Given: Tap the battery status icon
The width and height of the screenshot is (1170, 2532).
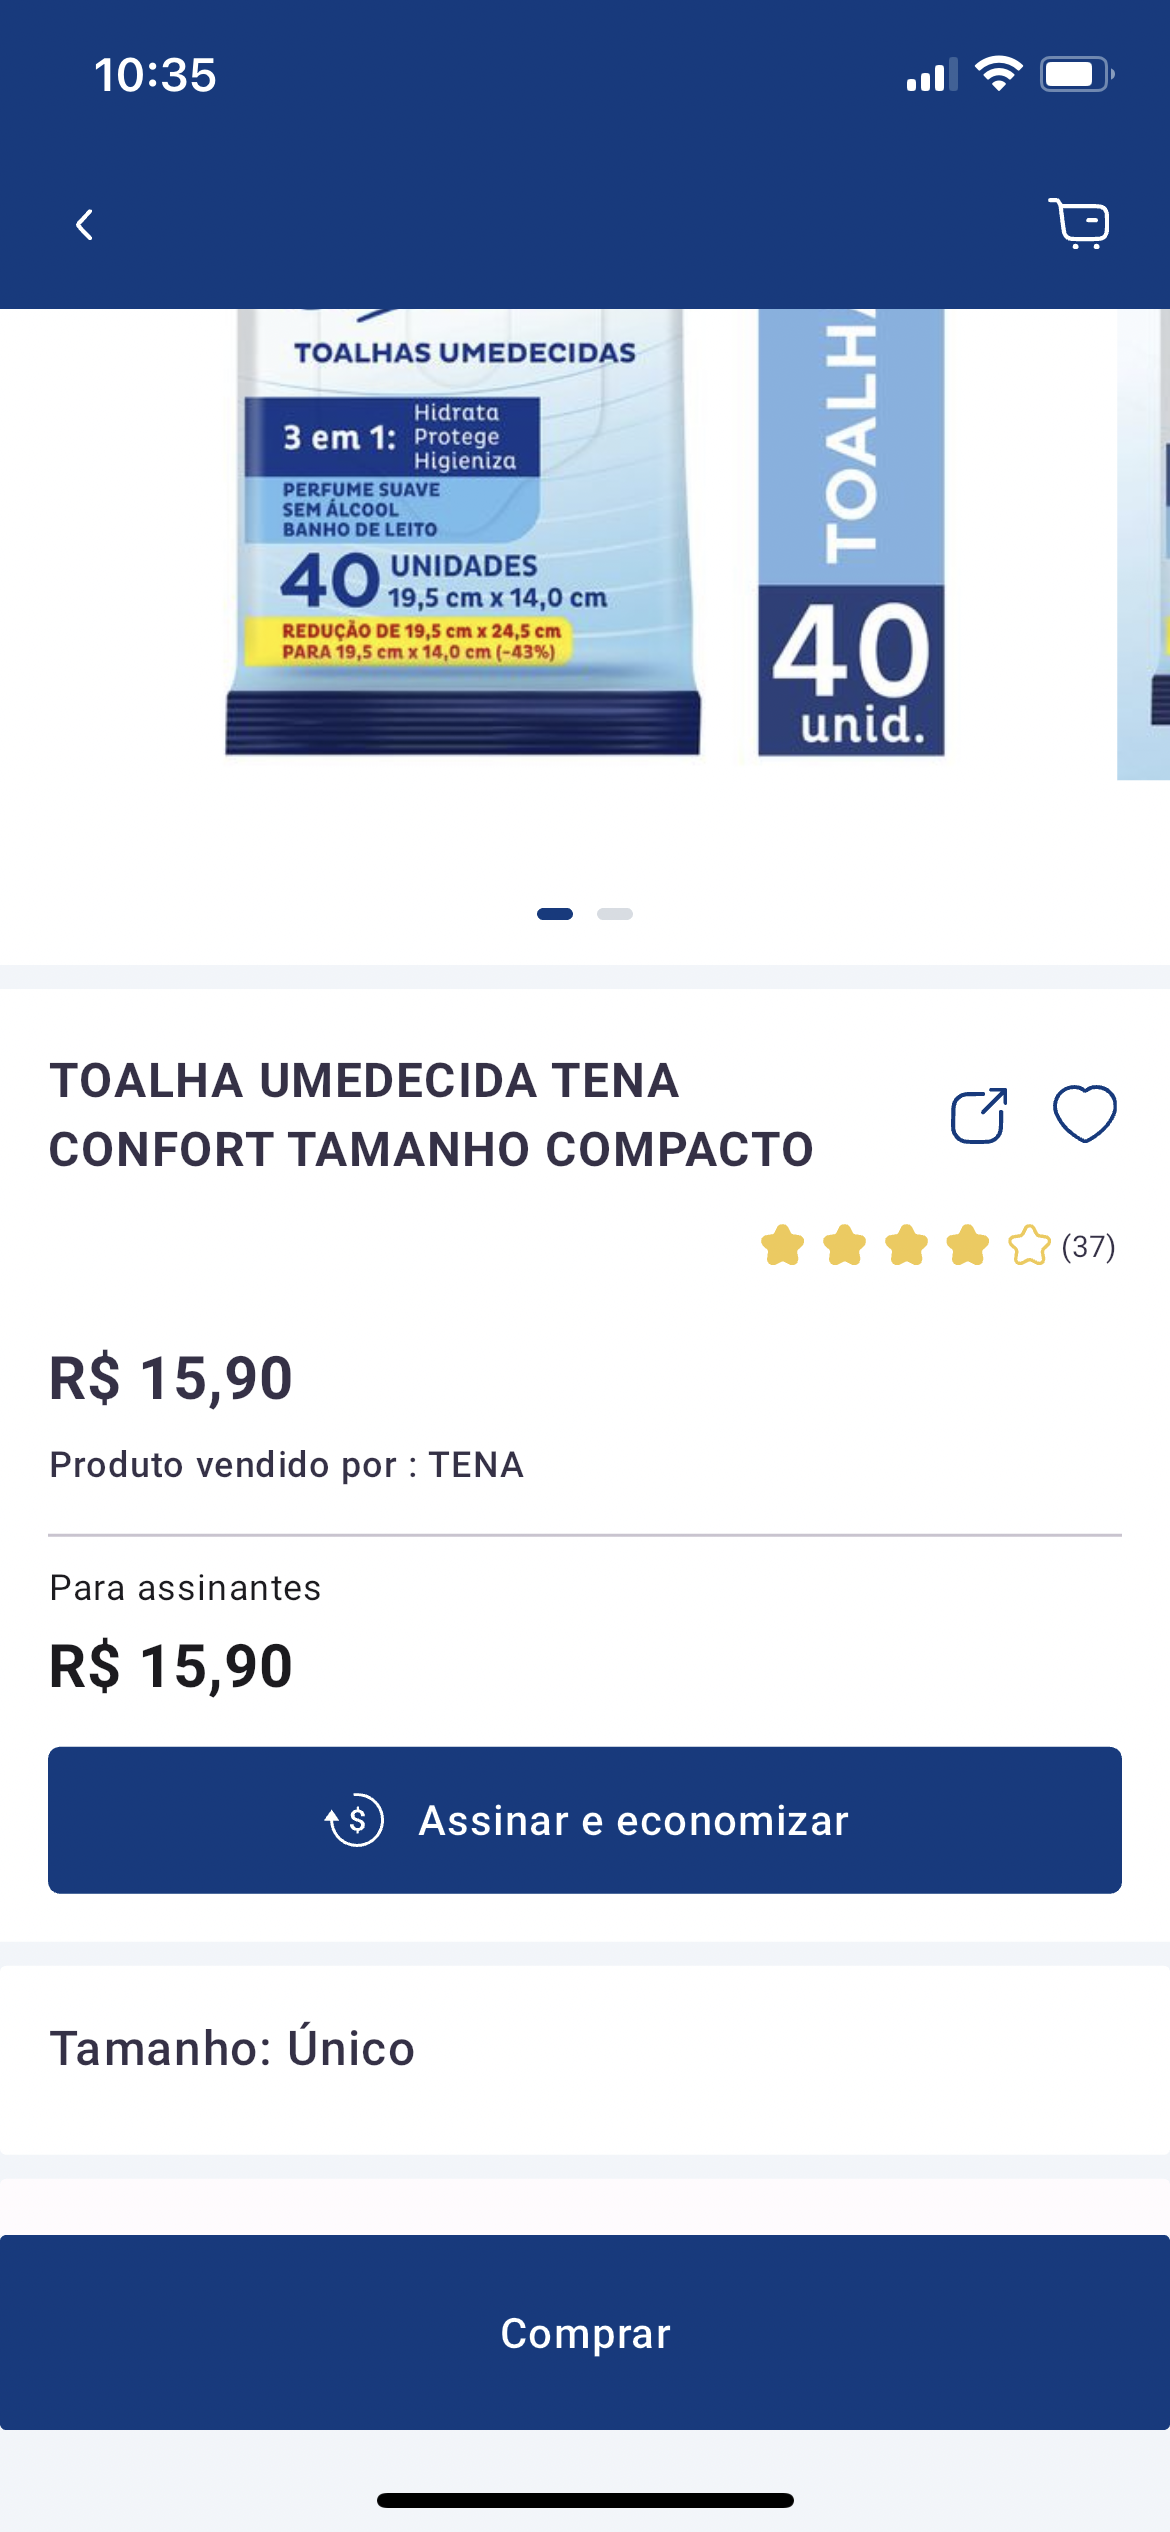Looking at the screenshot, I should 1076,74.
